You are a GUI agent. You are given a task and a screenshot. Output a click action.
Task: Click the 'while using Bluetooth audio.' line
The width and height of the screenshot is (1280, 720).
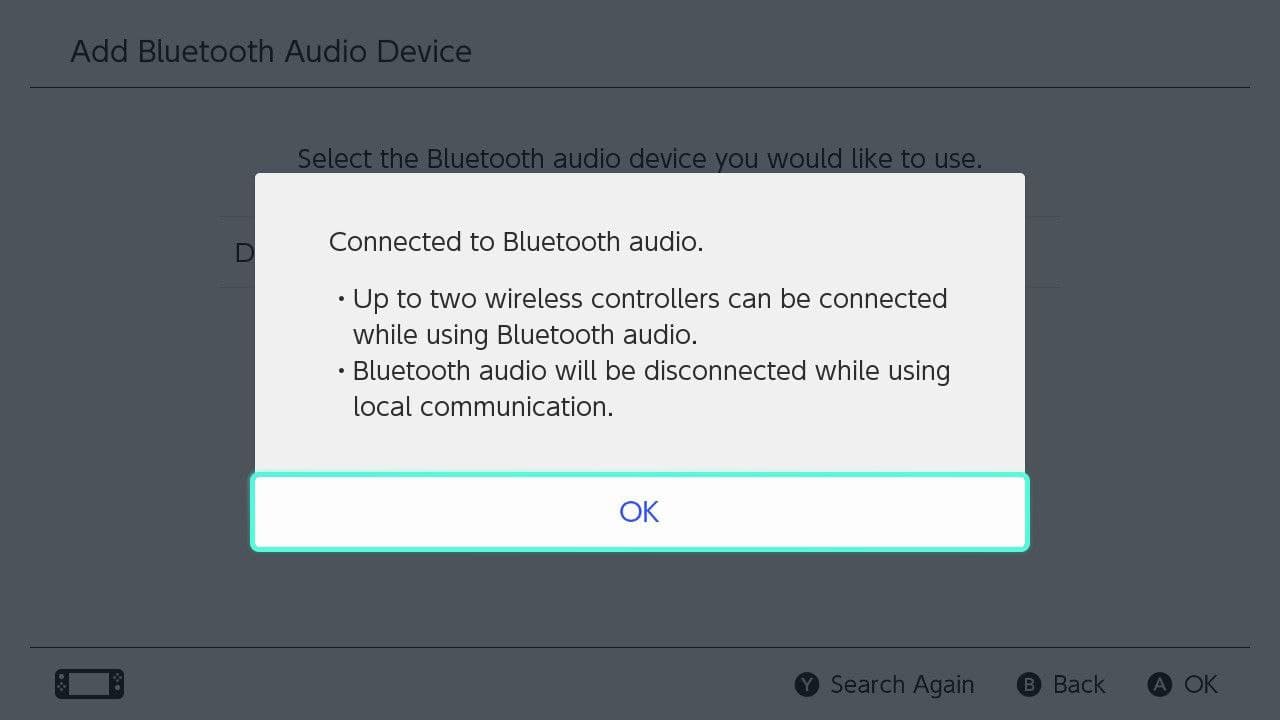coord(525,334)
